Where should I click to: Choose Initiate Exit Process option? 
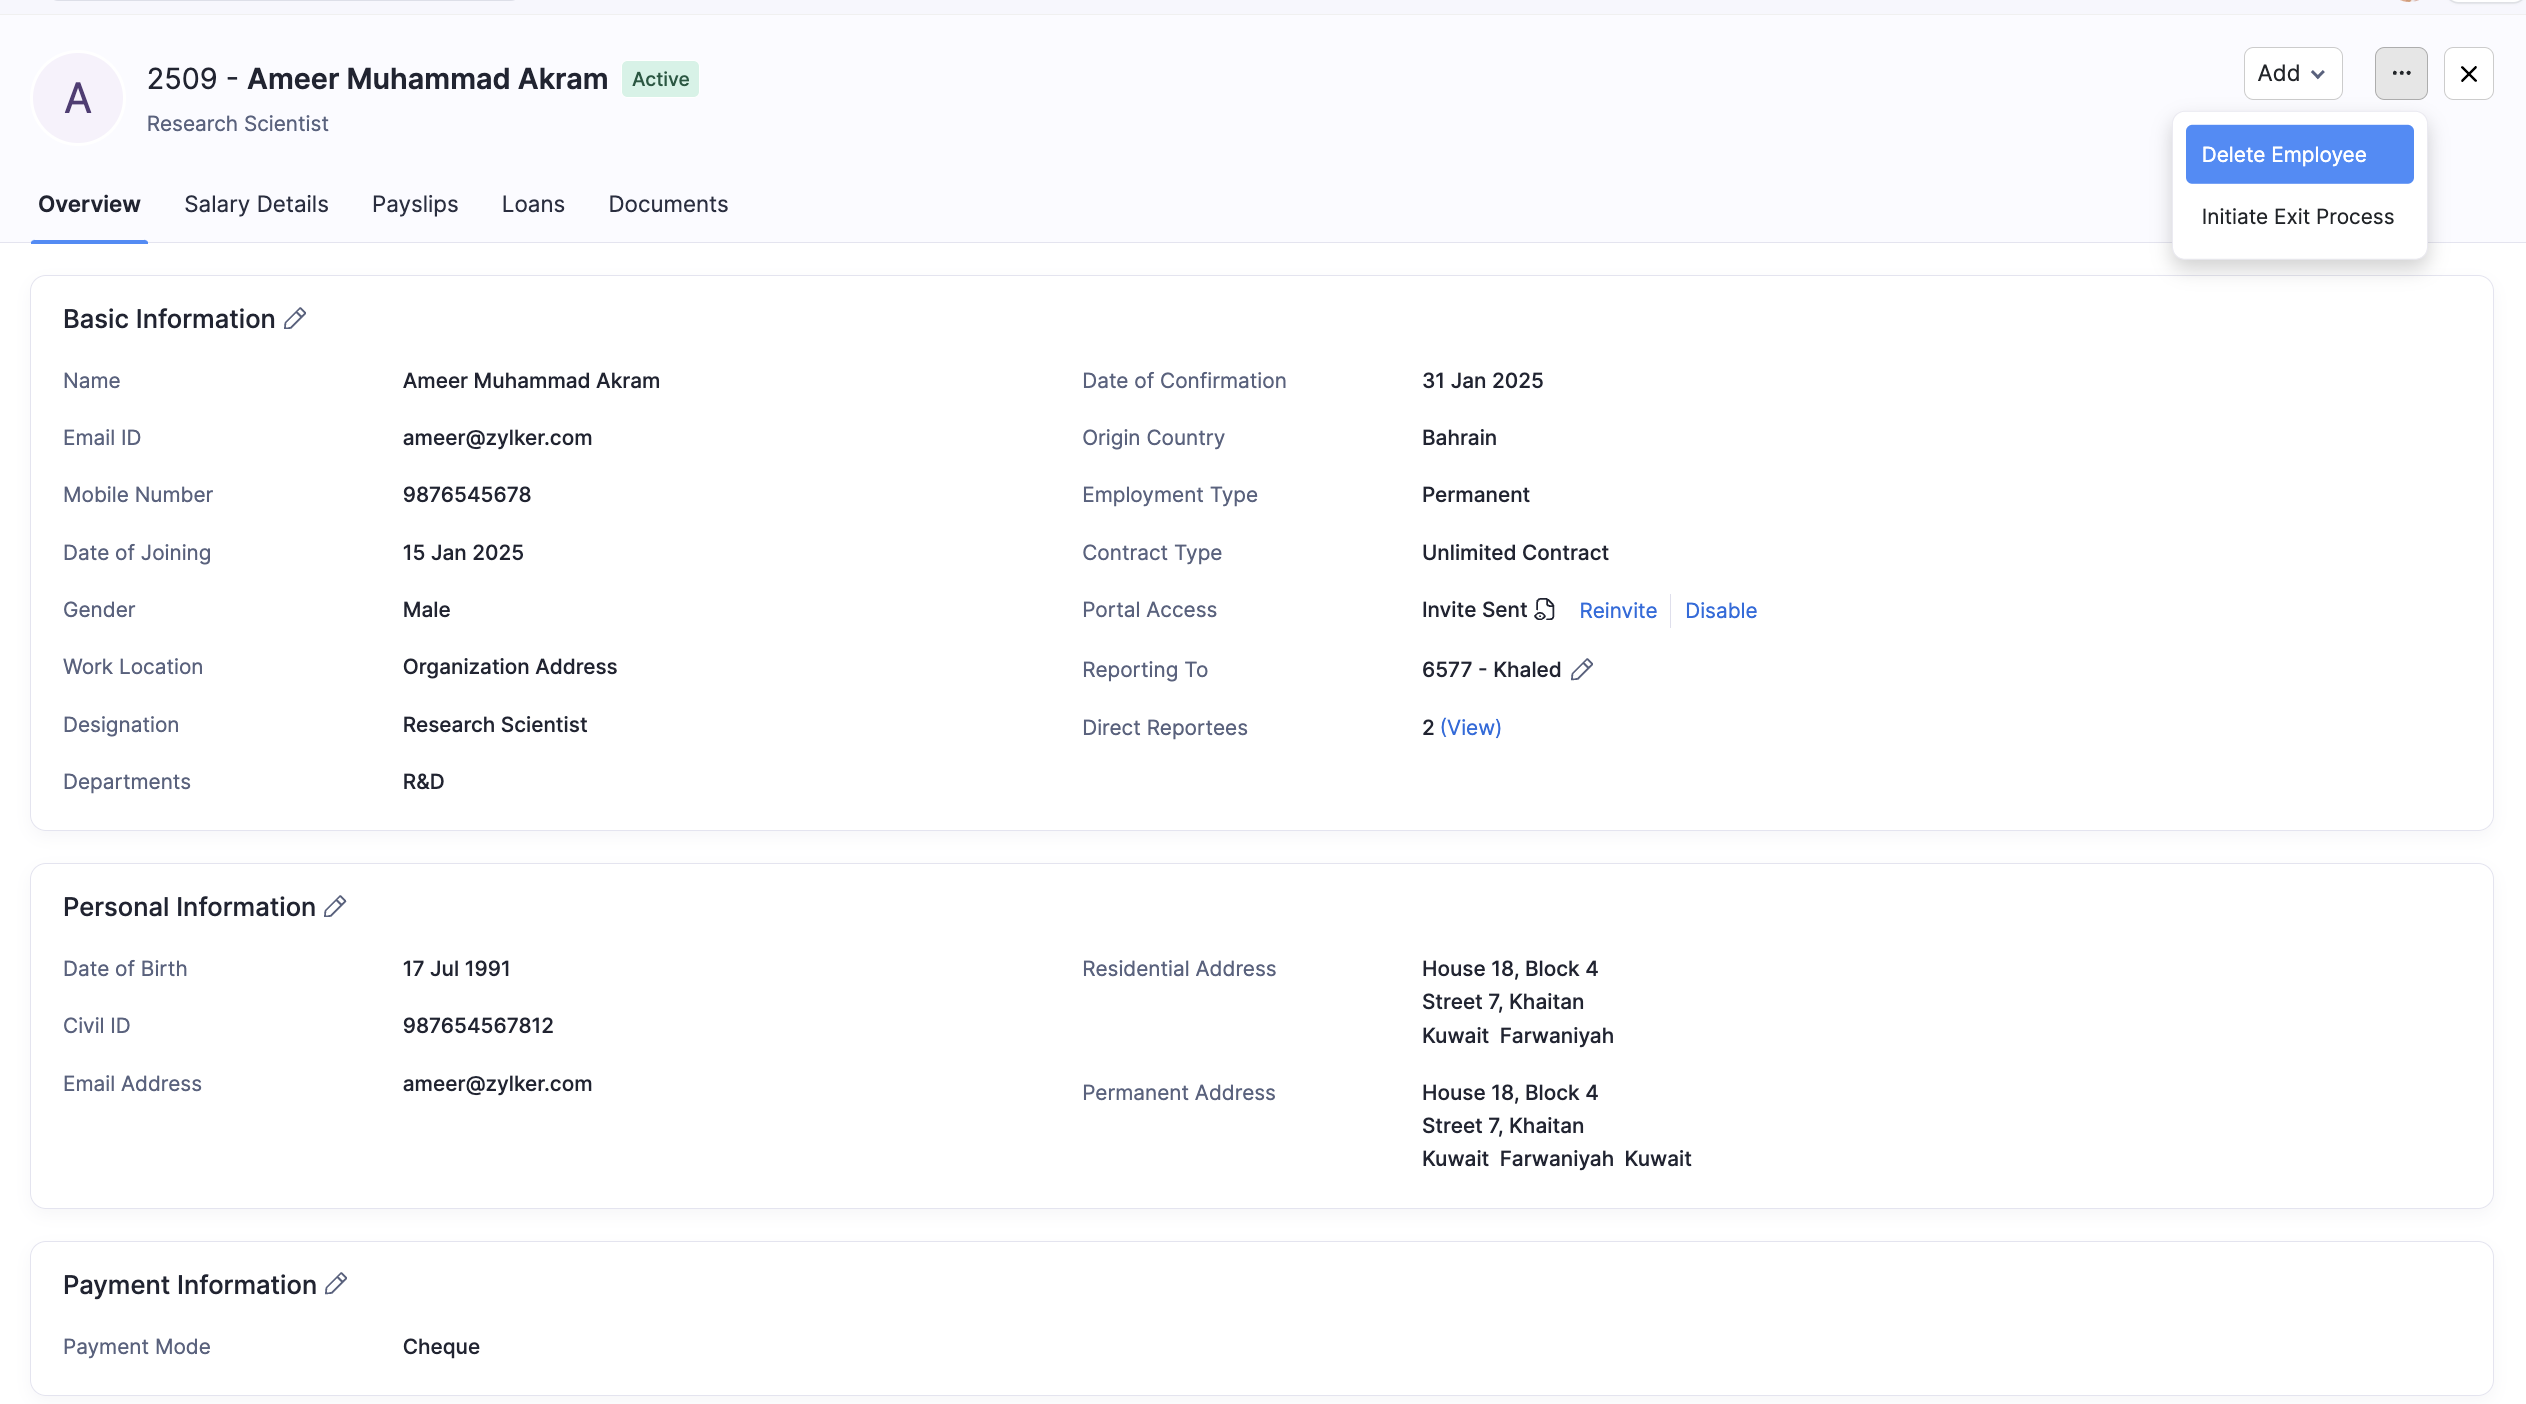coord(2297,217)
